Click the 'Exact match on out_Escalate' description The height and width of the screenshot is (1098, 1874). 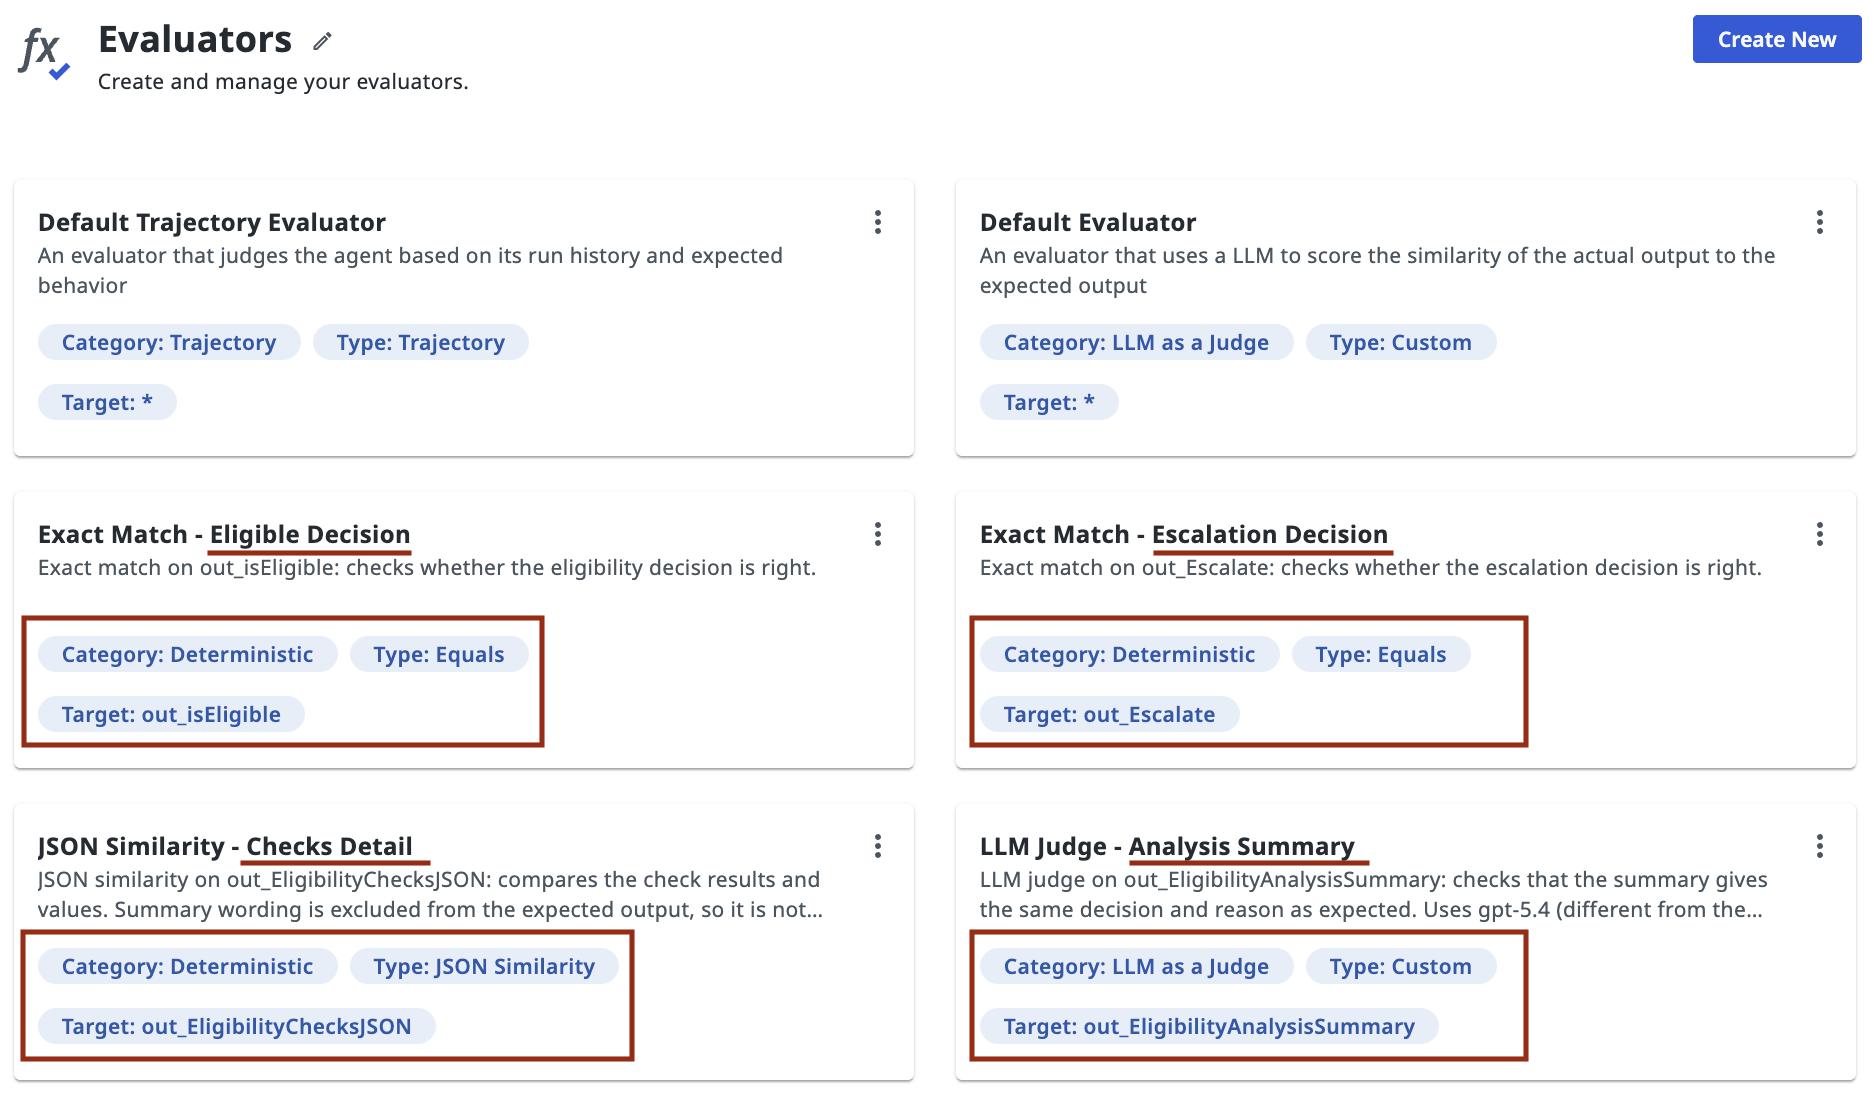[x=1371, y=568]
